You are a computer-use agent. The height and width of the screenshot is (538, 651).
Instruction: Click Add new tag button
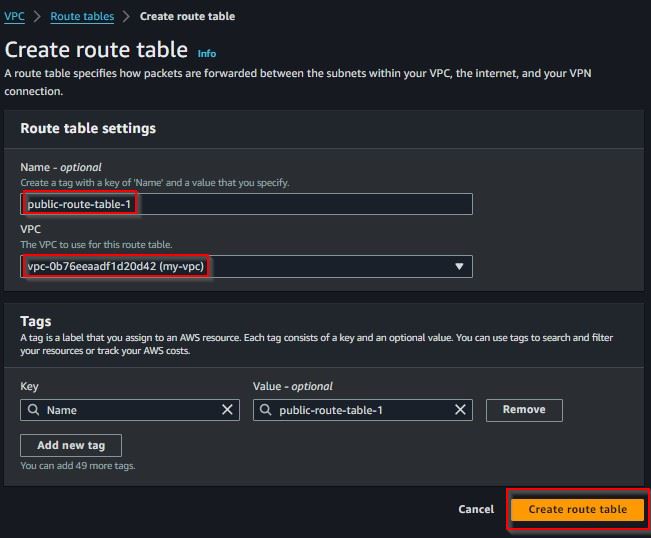(71, 445)
